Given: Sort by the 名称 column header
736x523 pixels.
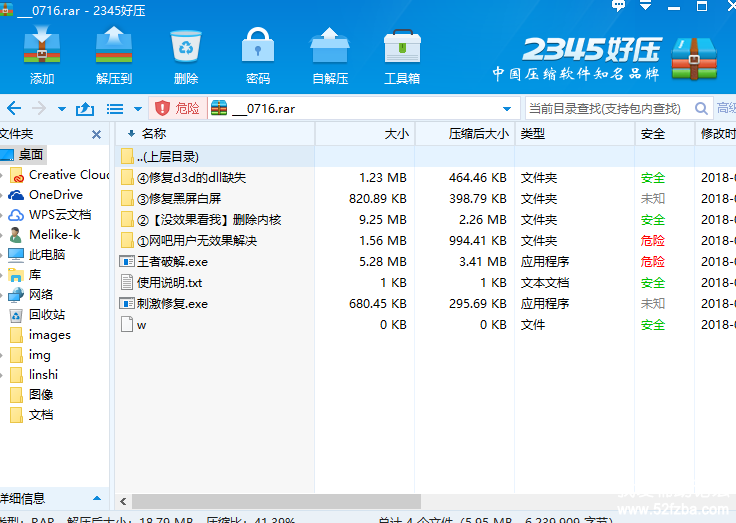Looking at the screenshot, I should click(x=215, y=134).
